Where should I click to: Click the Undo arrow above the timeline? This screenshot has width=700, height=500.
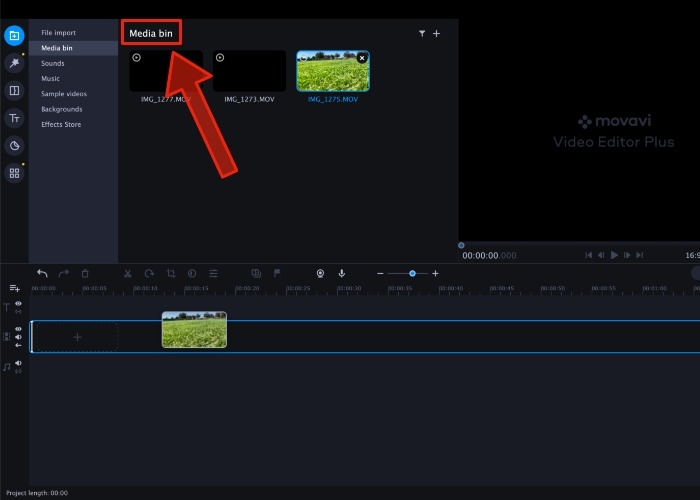click(x=42, y=273)
